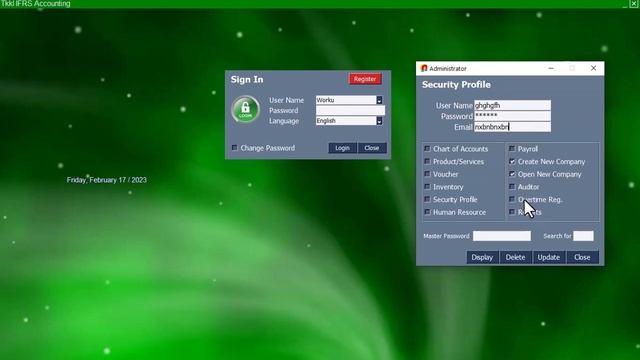Close the Administrator window with X
This screenshot has width=640, height=360.
click(x=593, y=68)
